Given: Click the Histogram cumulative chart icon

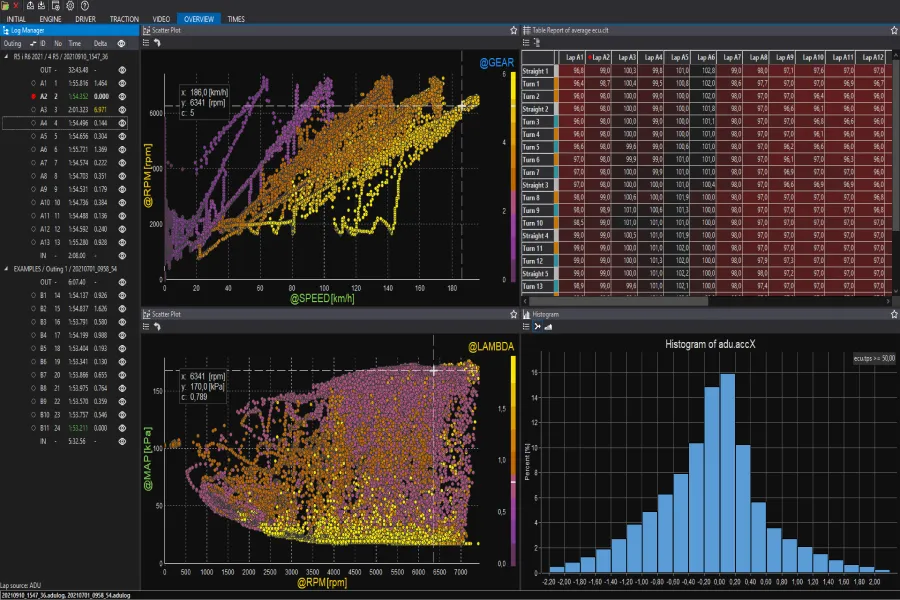Looking at the screenshot, I should point(548,327).
